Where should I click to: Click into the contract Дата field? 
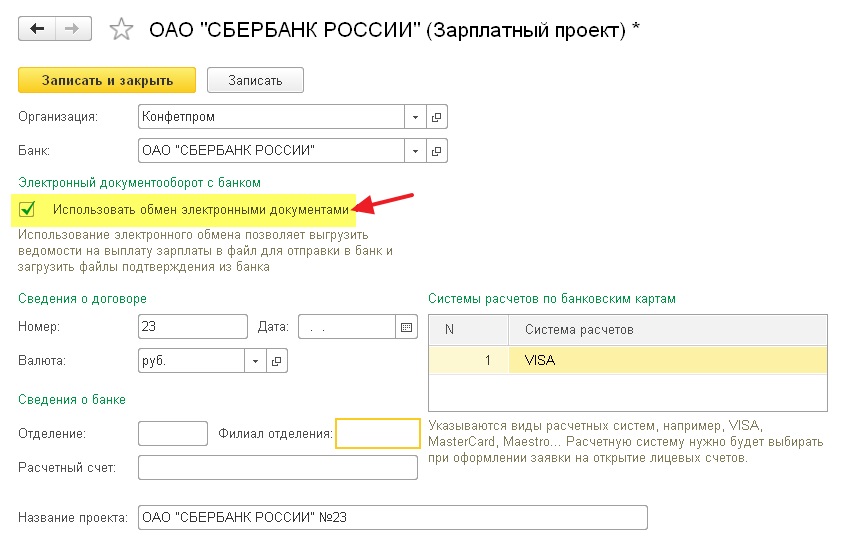coord(347,327)
